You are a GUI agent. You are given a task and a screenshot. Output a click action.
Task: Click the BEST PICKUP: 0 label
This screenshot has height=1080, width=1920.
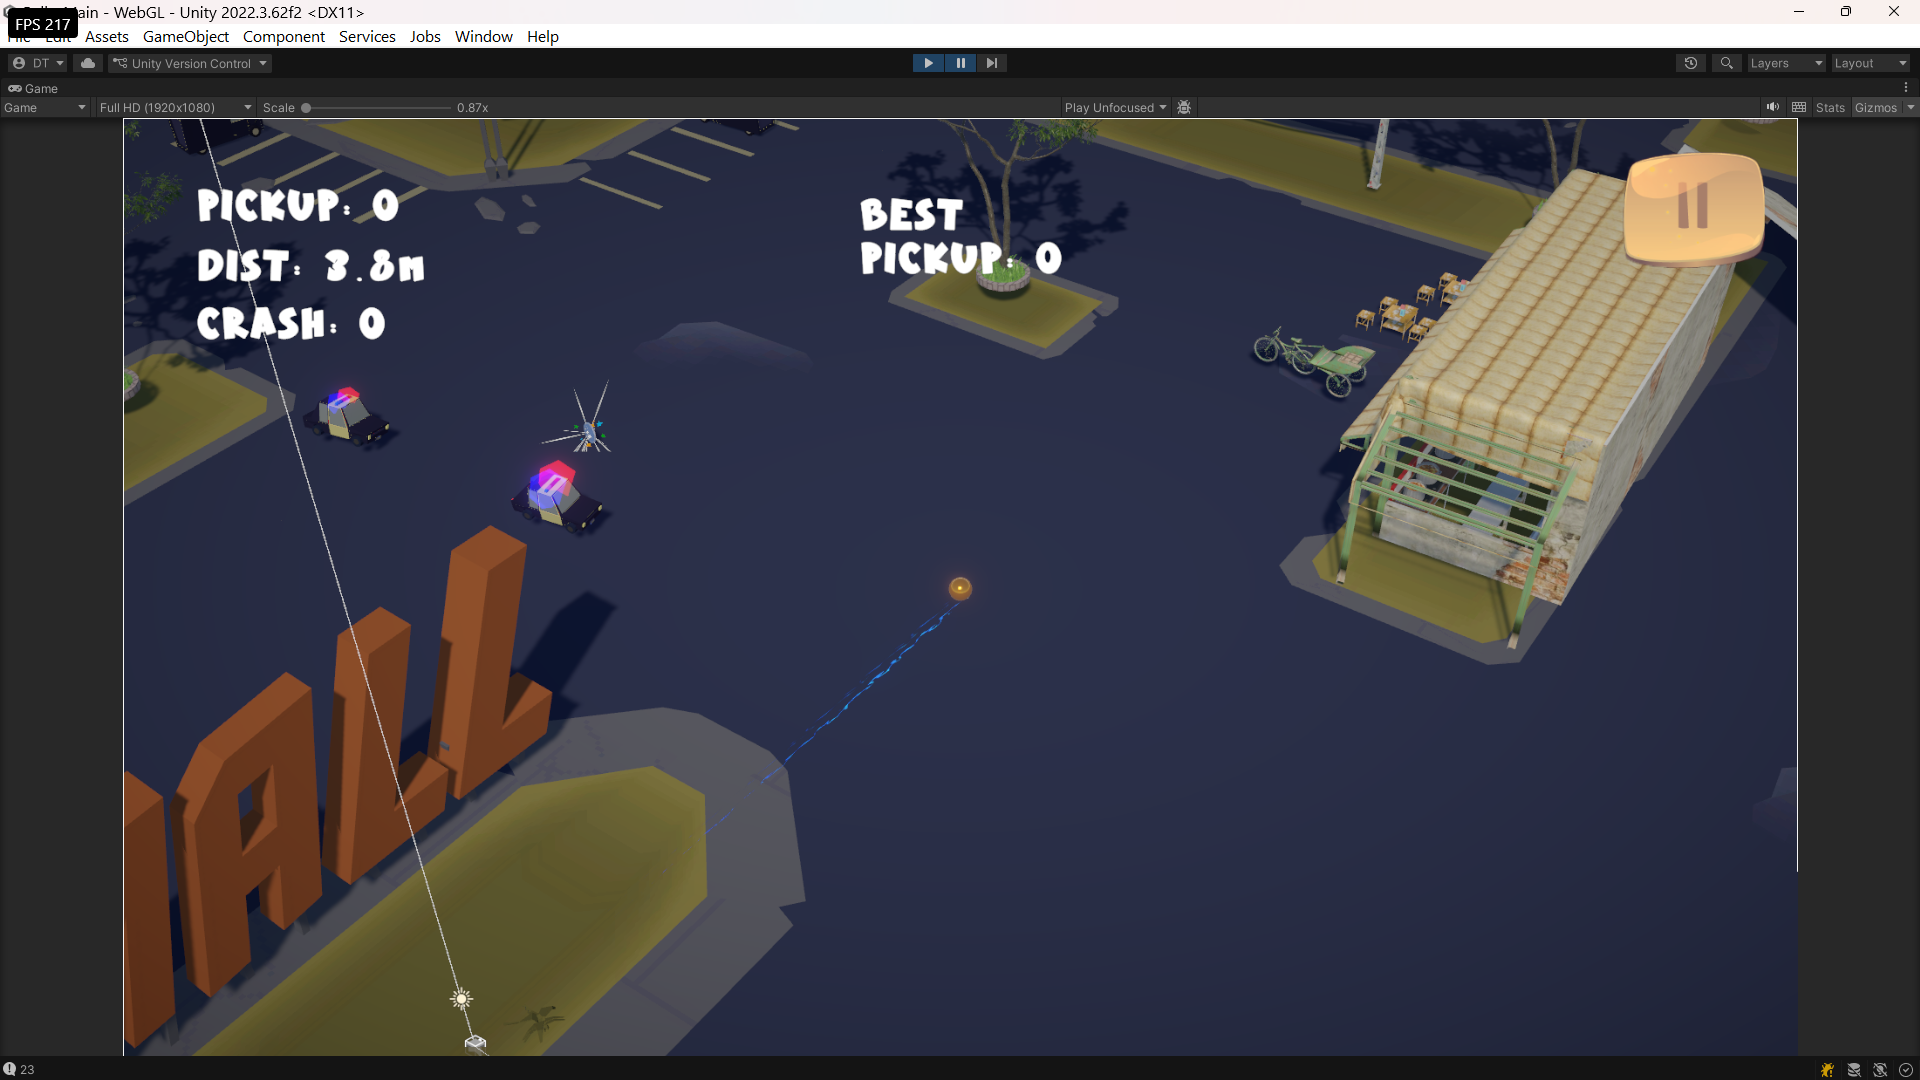pyautogui.click(x=961, y=237)
